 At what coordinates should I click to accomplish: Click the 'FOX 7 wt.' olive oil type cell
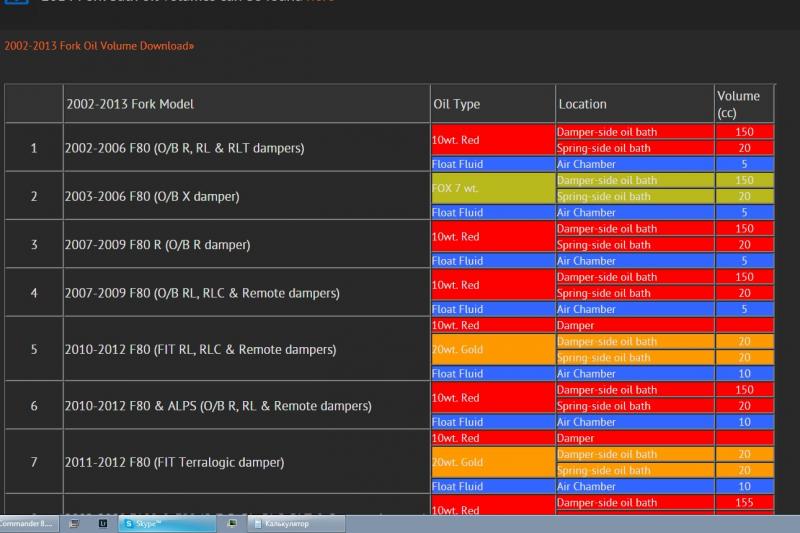493,188
